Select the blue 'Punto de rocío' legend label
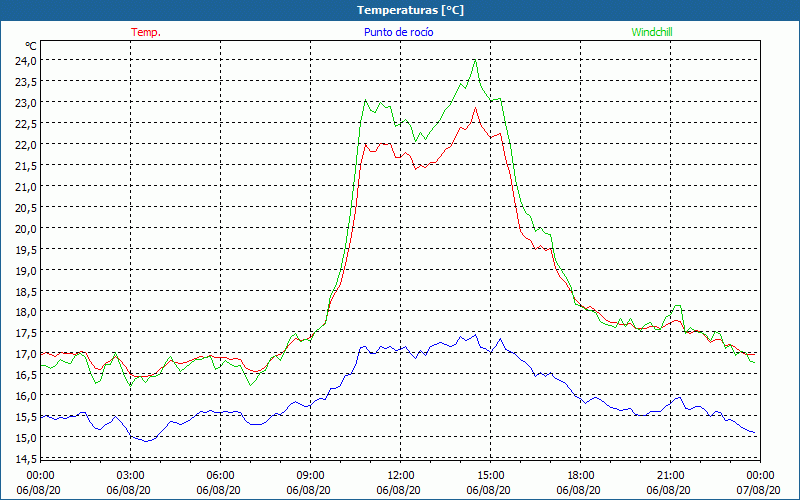 pyautogui.click(x=398, y=32)
